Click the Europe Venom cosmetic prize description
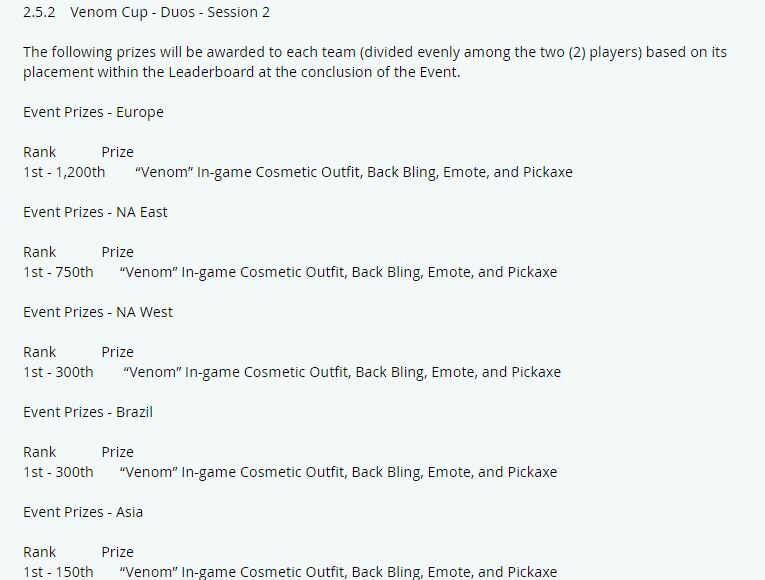765x580 pixels. coord(354,172)
